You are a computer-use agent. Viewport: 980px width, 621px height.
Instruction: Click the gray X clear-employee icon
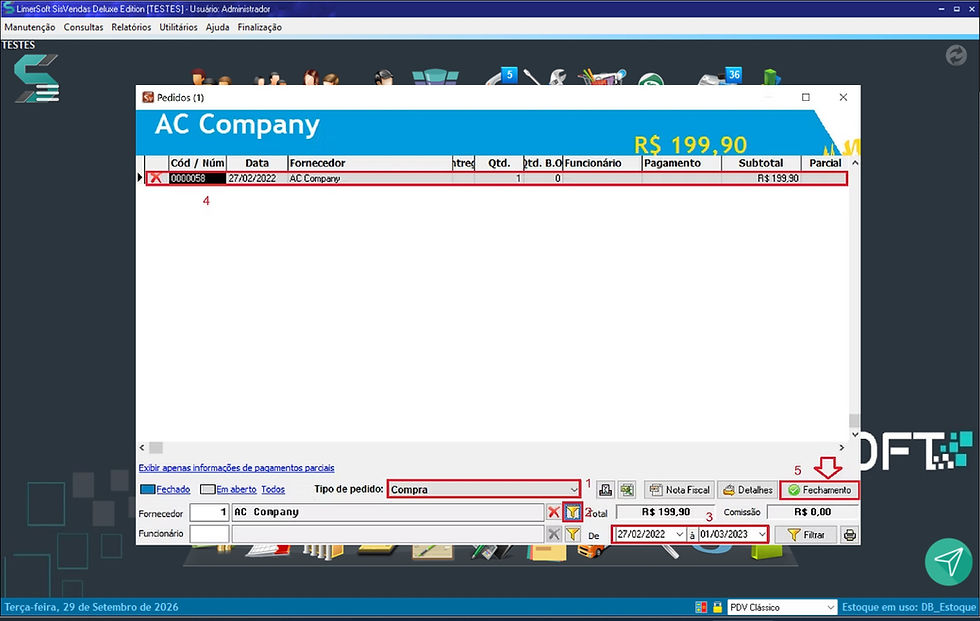coord(553,534)
